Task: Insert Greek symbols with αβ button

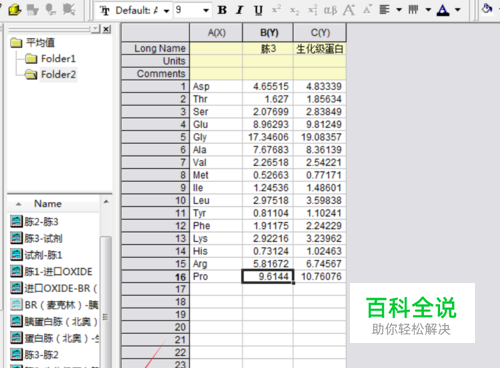Action: (x=330, y=10)
